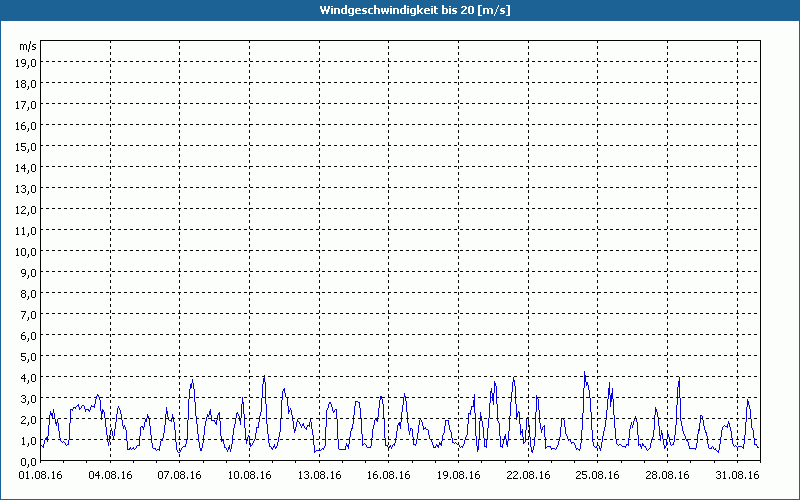Select the '10,0' y-axis label
The image size is (800, 500).
coord(26,252)
